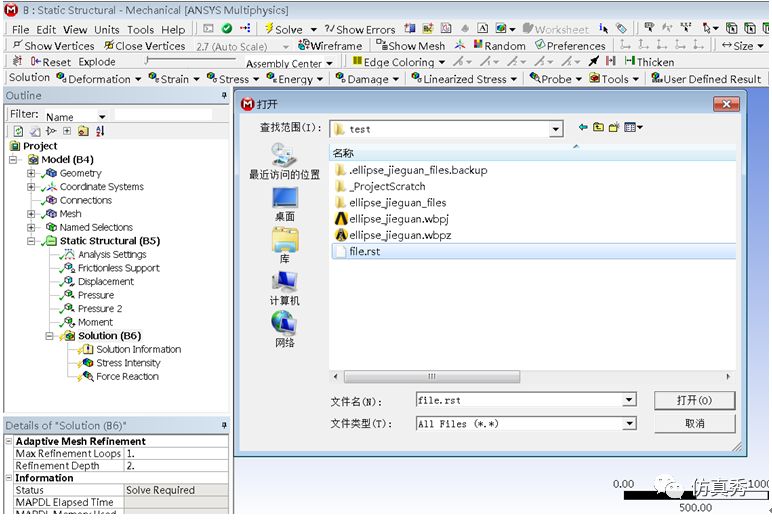772x521 pixels.
Task: Select Force Reaction result
Action: (127, 376)
